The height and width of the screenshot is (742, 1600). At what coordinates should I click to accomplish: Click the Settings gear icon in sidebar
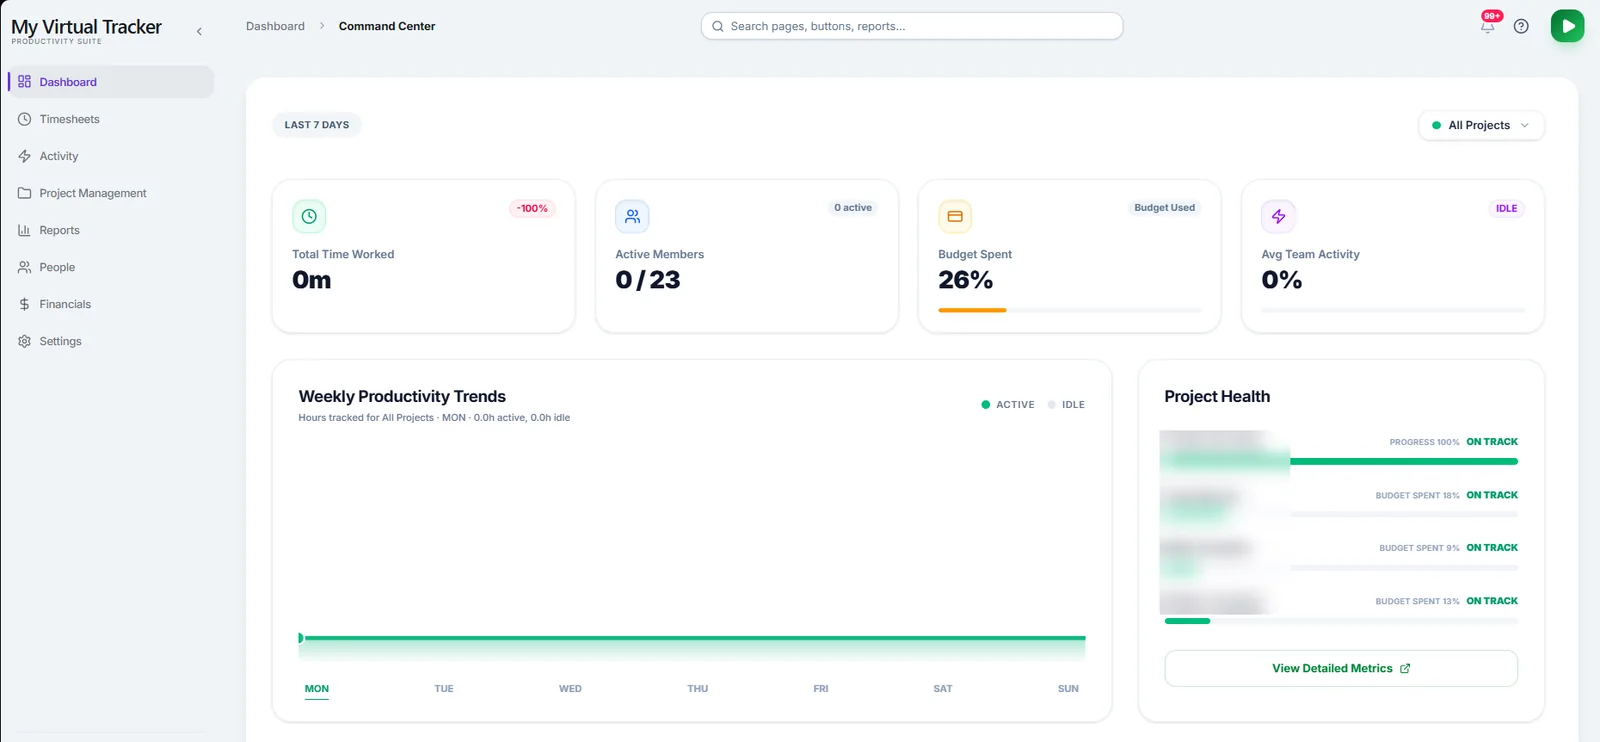click(x=25, y=341)
